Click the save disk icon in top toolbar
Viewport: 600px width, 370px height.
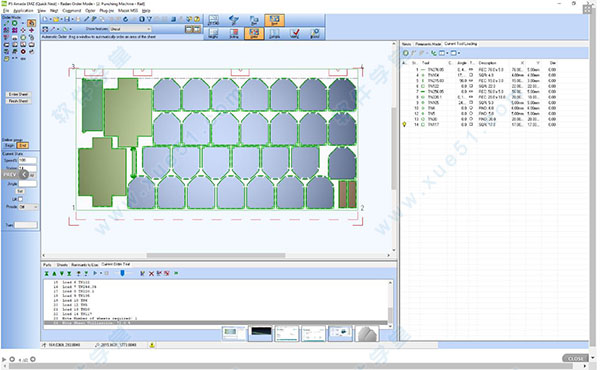coord(67,19)
